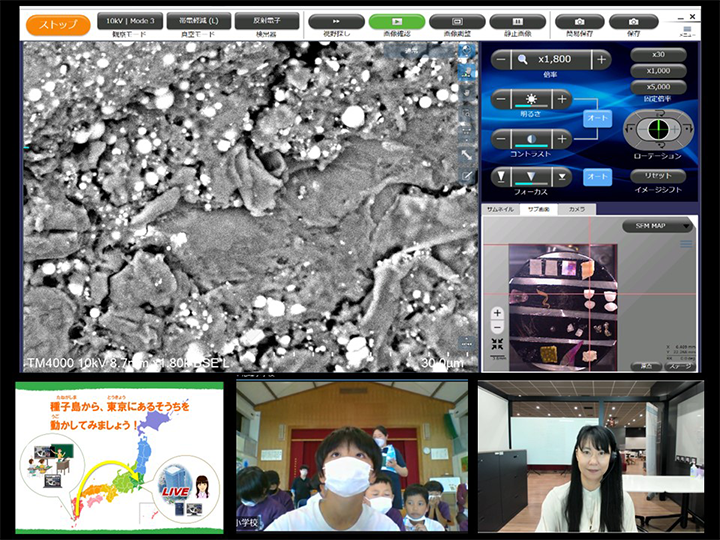
Task: Fit the SEM map view to window
Action: pyautogui.click(x=497, y=343)
